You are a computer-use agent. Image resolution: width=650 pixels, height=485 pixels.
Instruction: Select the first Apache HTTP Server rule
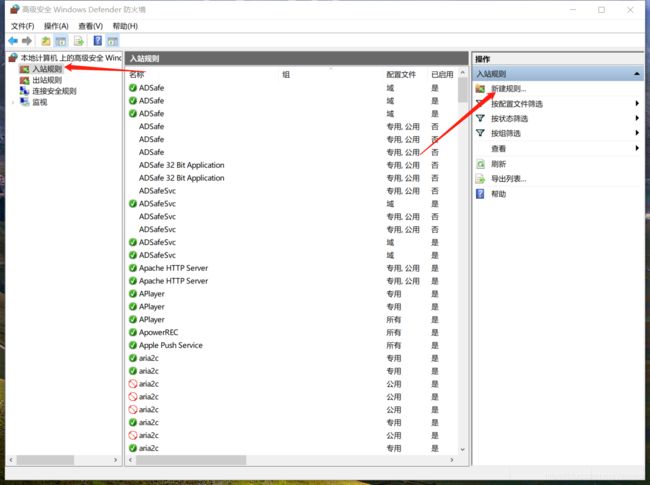coord(291,268)
